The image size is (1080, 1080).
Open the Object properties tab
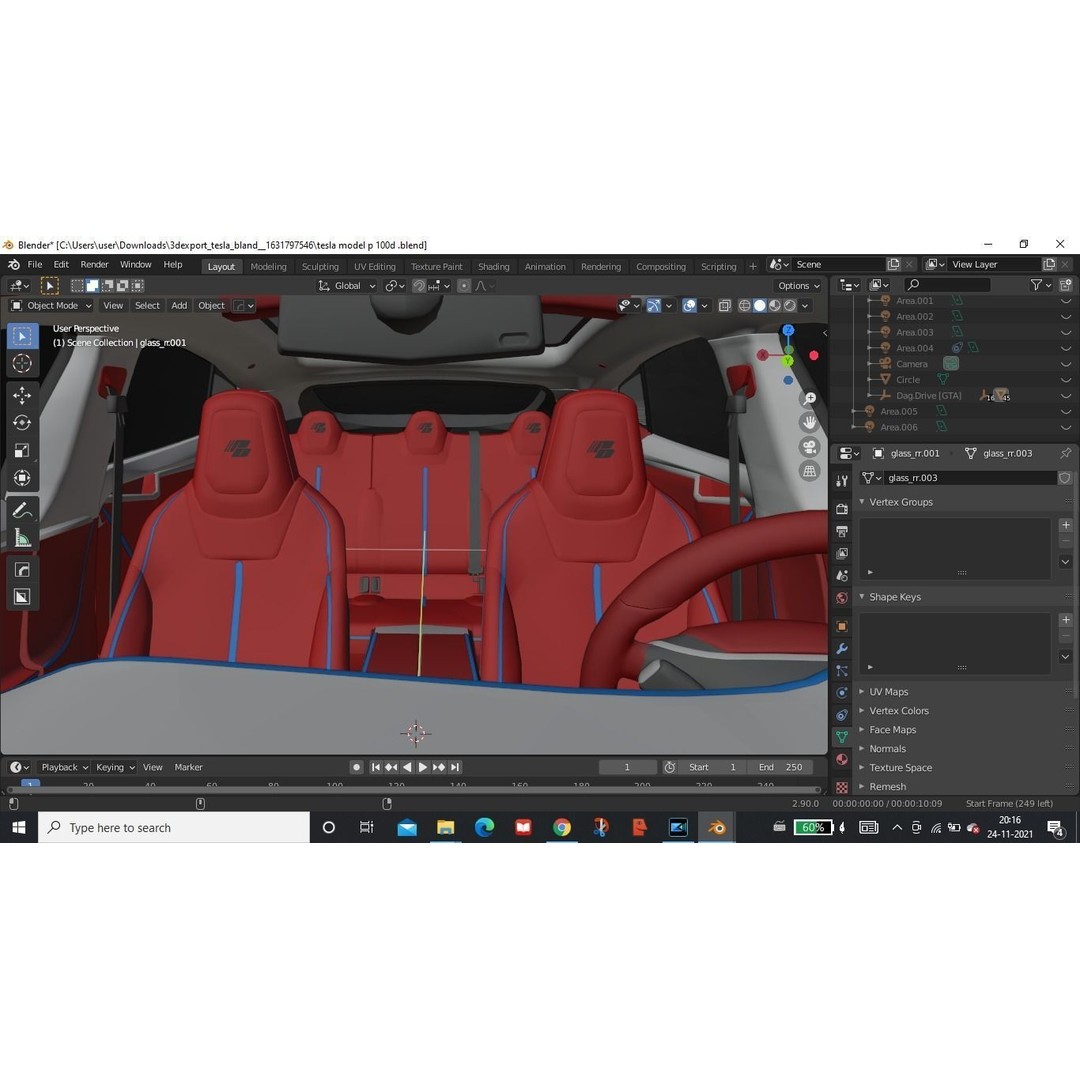click(842, 626)
